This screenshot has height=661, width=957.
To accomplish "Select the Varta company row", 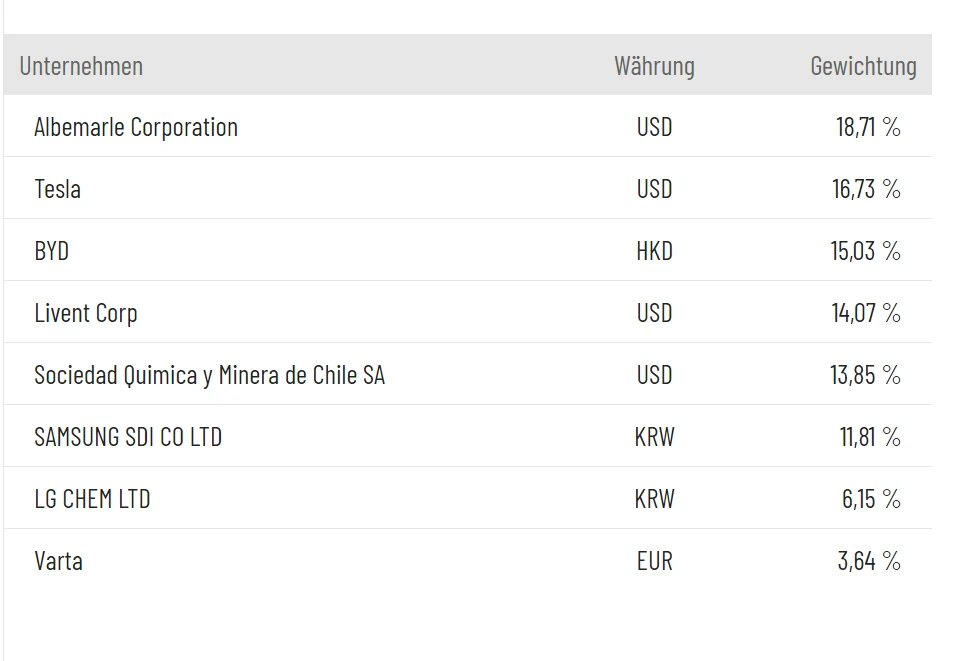I will pyautogui.click(x=58, y=561).
